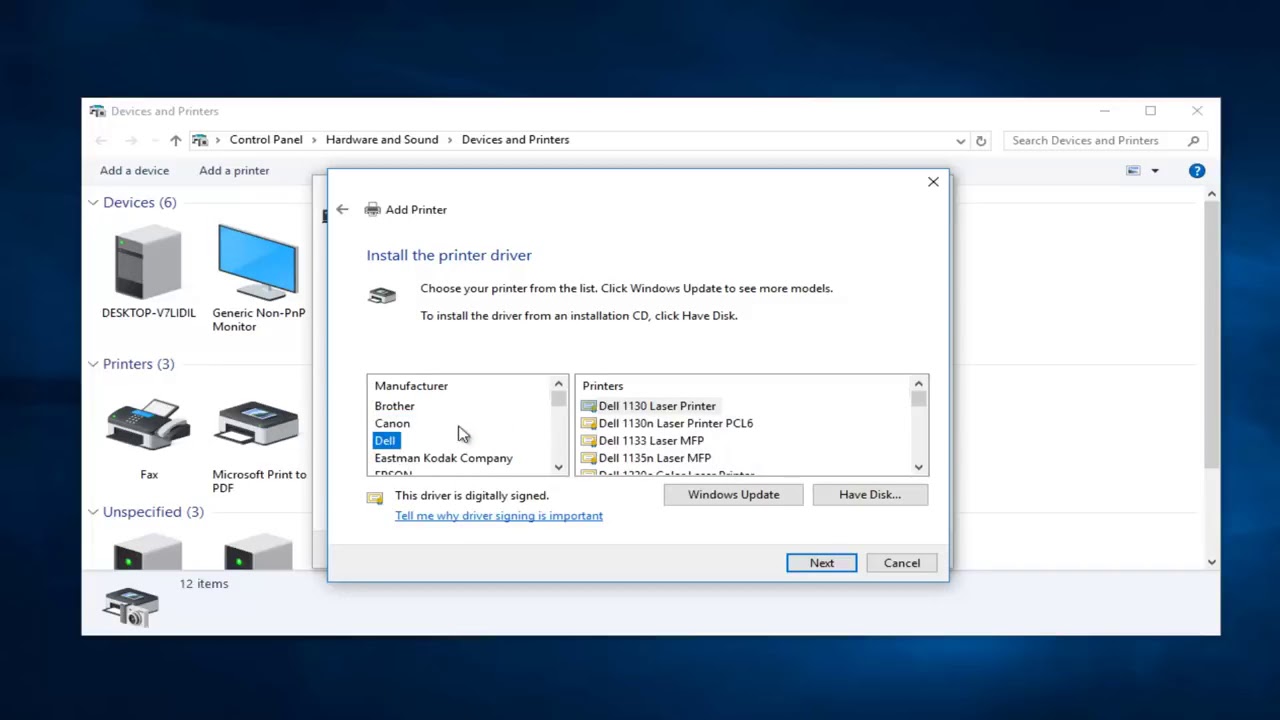Select Eastman Kodak Company manufacturer
The height and width of the screenshot is (720, 1280).
[443, 458]
